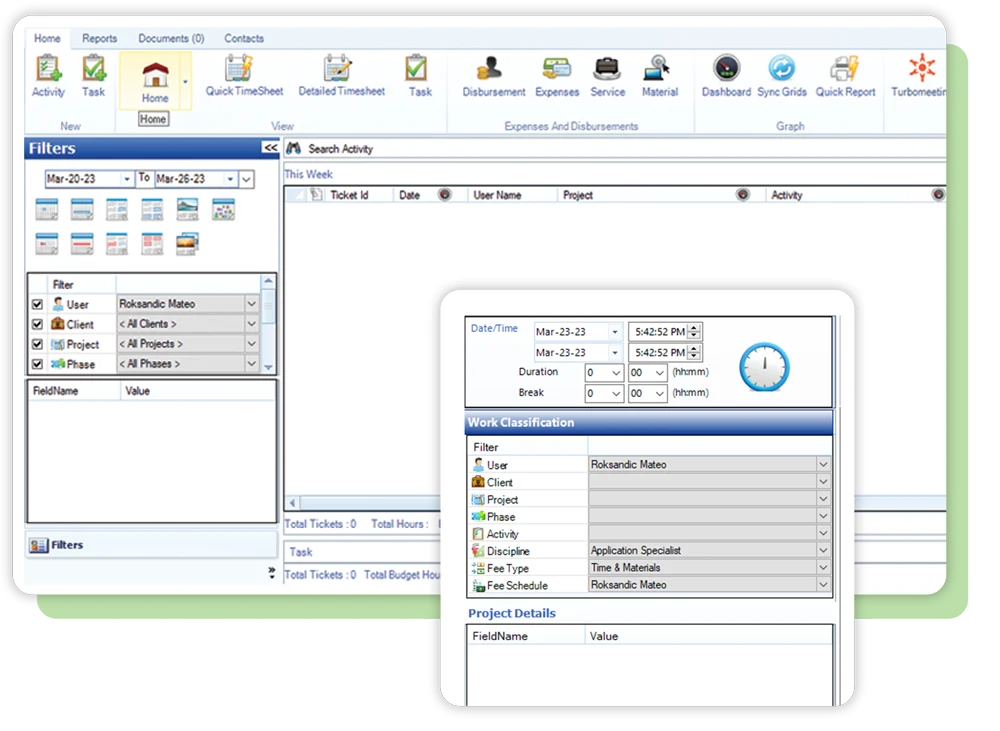This screenshot has height=731, width=1000.
Task: Click the Turbomeeting icon
Action: click(922, 68)
